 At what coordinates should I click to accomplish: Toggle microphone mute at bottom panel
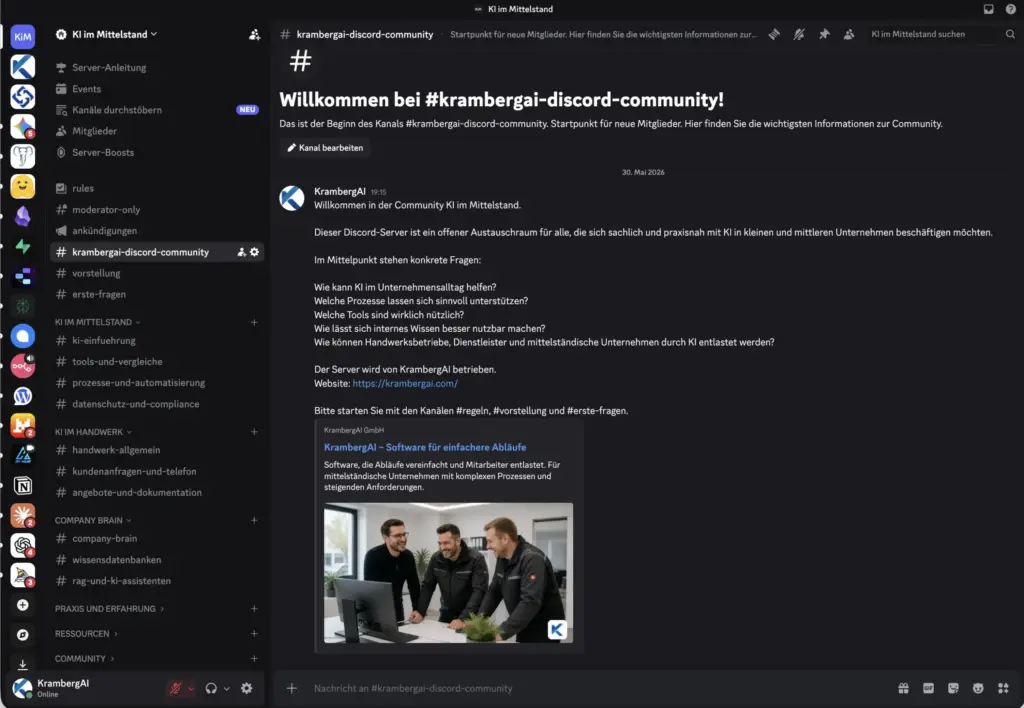click(x=176, y=688)
